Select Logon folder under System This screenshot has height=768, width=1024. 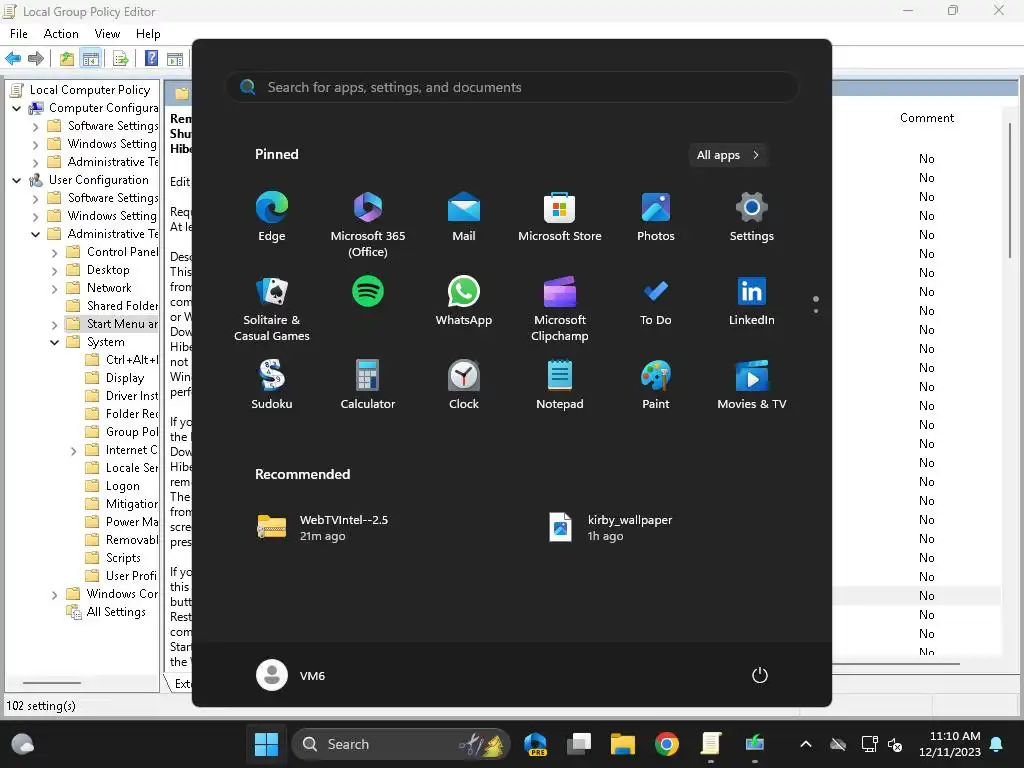coord(112,486)
